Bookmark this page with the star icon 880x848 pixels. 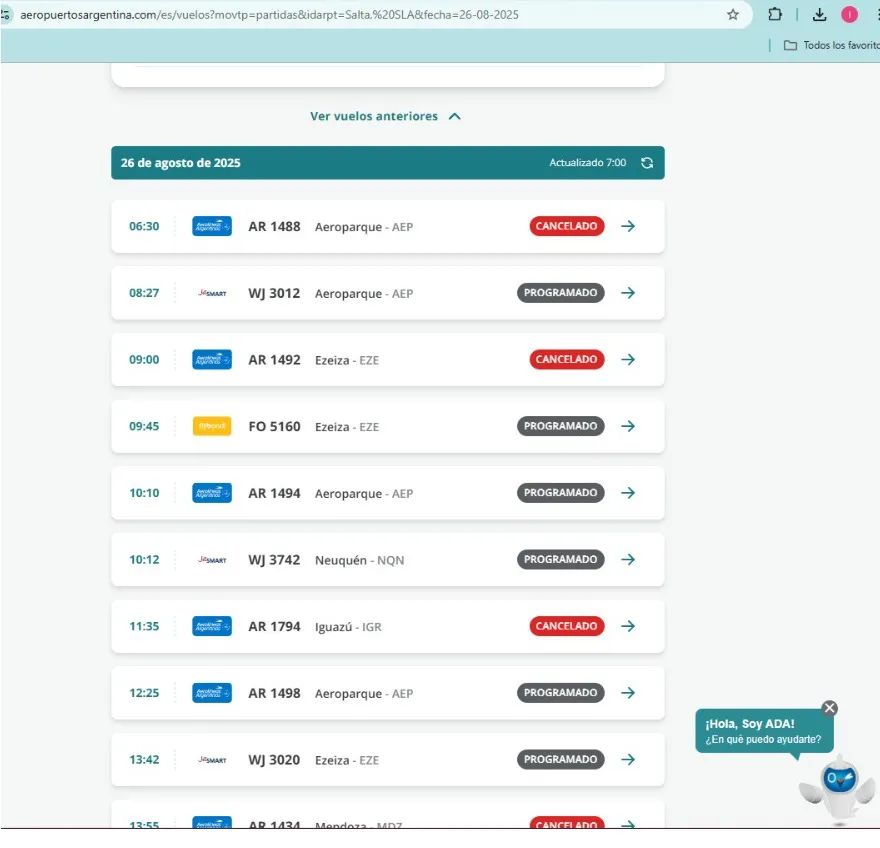(x=733, y=15)
